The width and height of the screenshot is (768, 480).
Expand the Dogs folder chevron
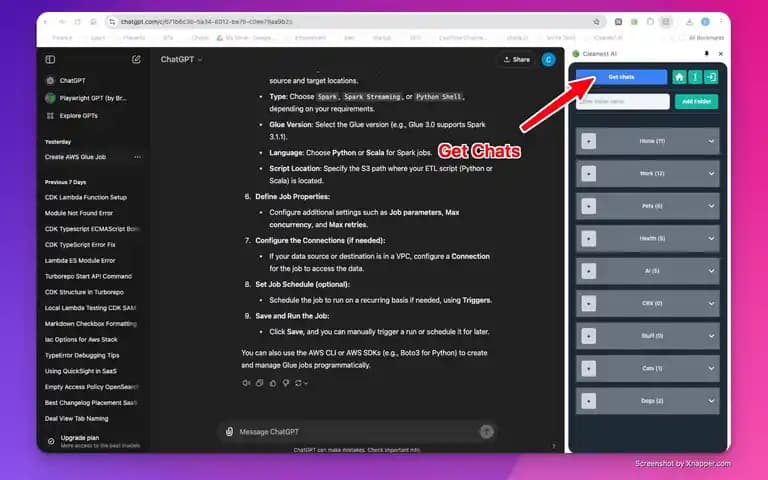(x=711, y=401)
